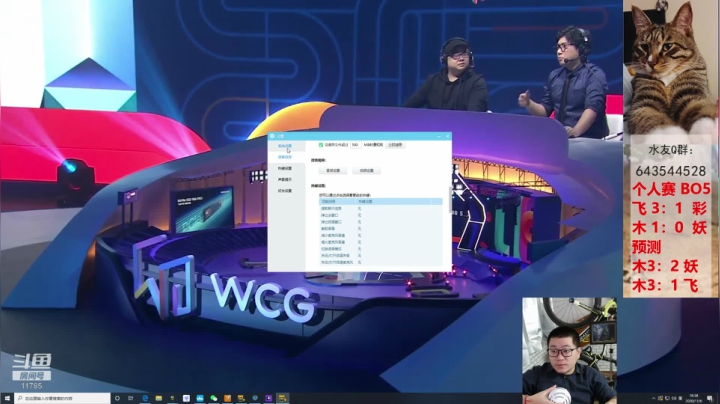
Task: Open the 热键设置 sidebar tab
Action: [285, 168]
